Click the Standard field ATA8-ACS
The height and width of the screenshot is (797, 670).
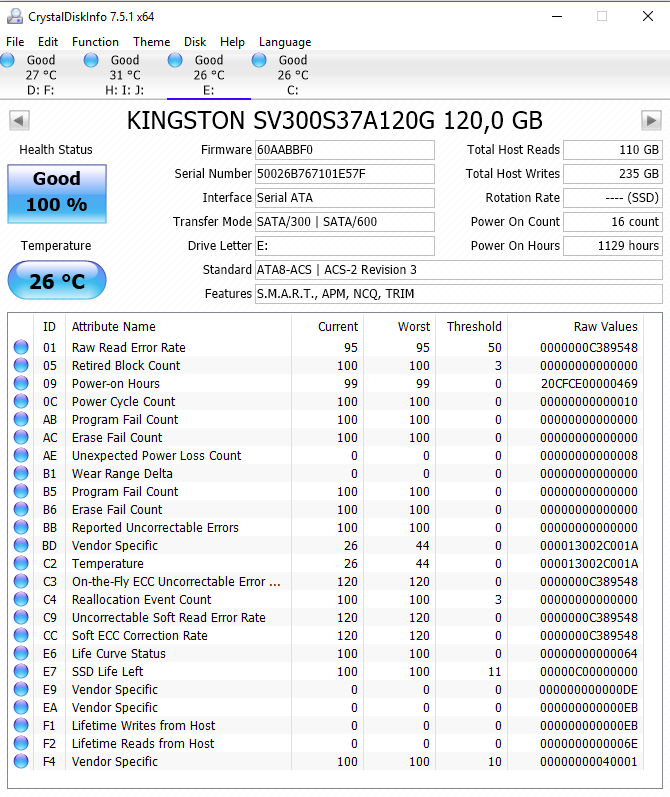(459, 270)
